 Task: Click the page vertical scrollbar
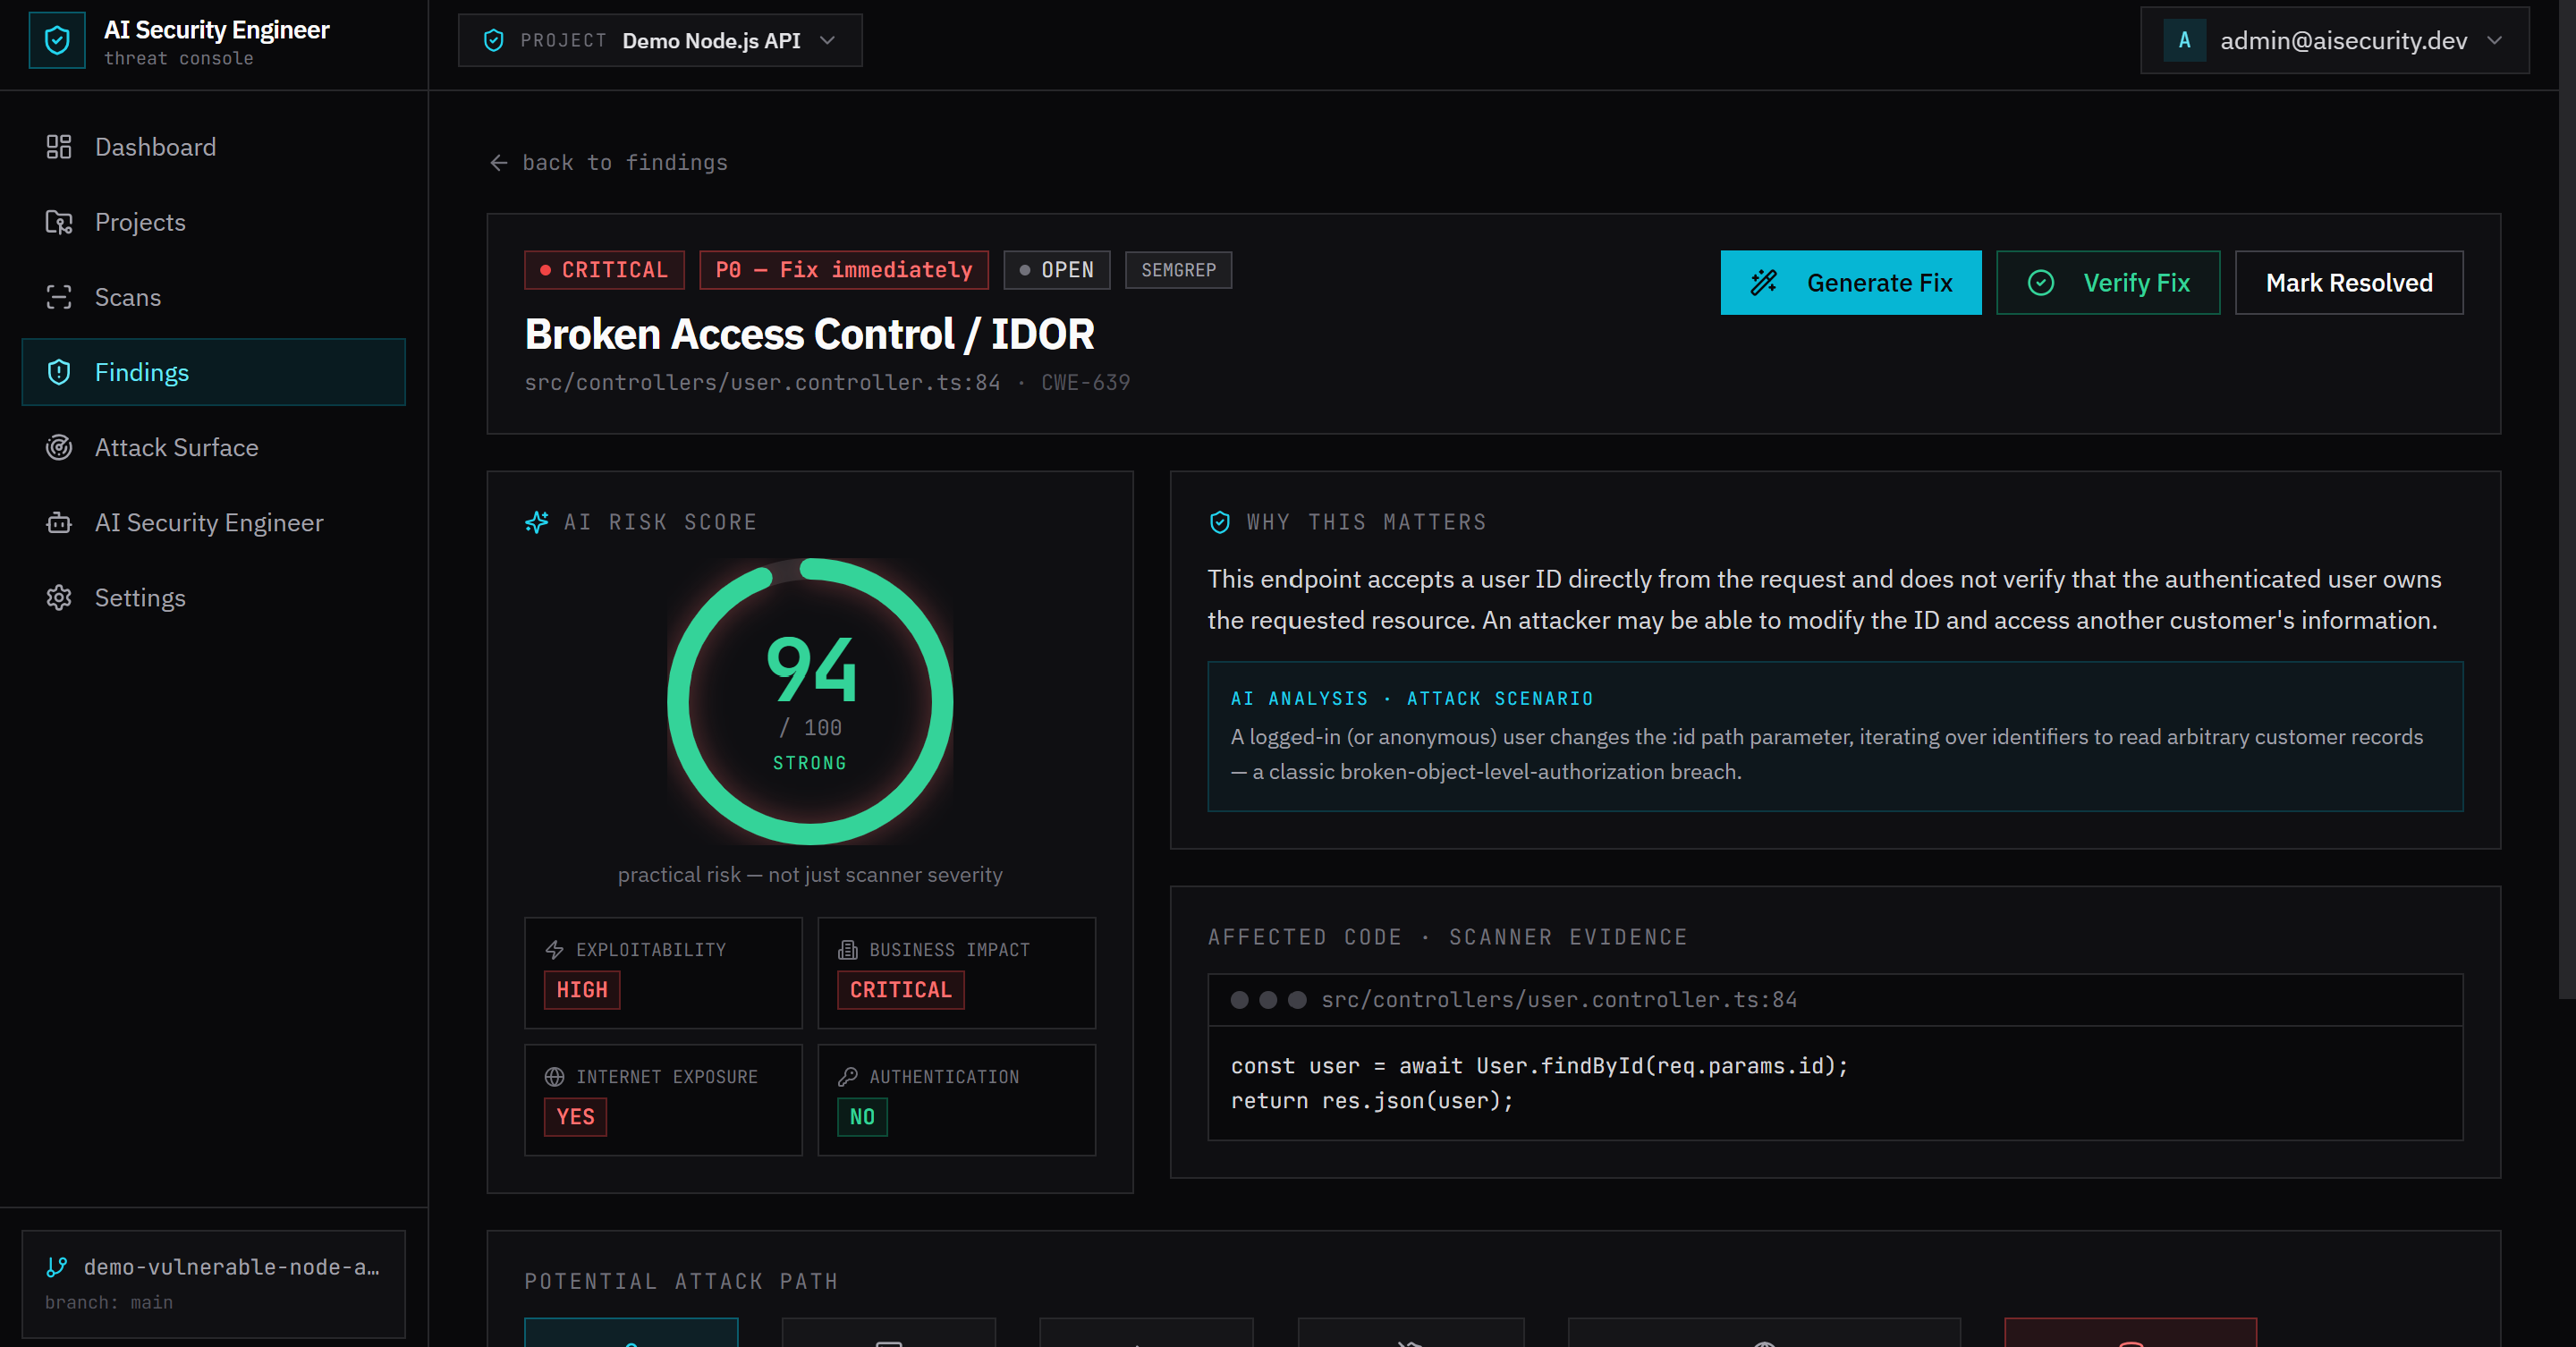(2567, 500)
